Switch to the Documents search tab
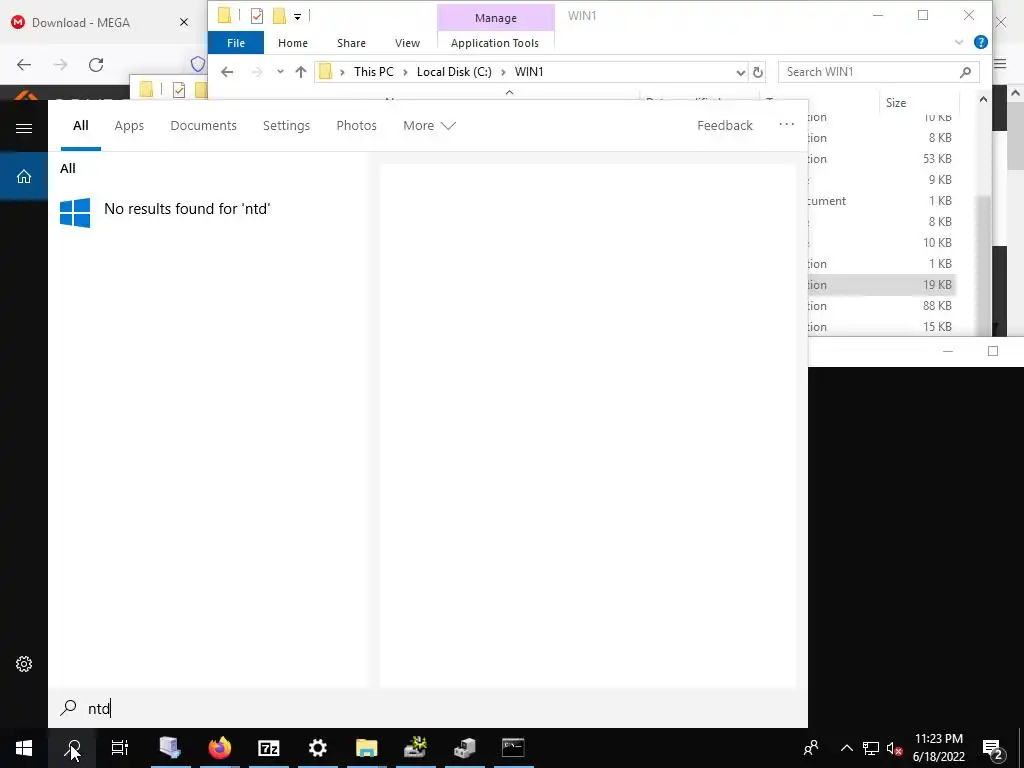This screenshot has width=1024, height=768. pyautogui.click(x=203, y=125)
